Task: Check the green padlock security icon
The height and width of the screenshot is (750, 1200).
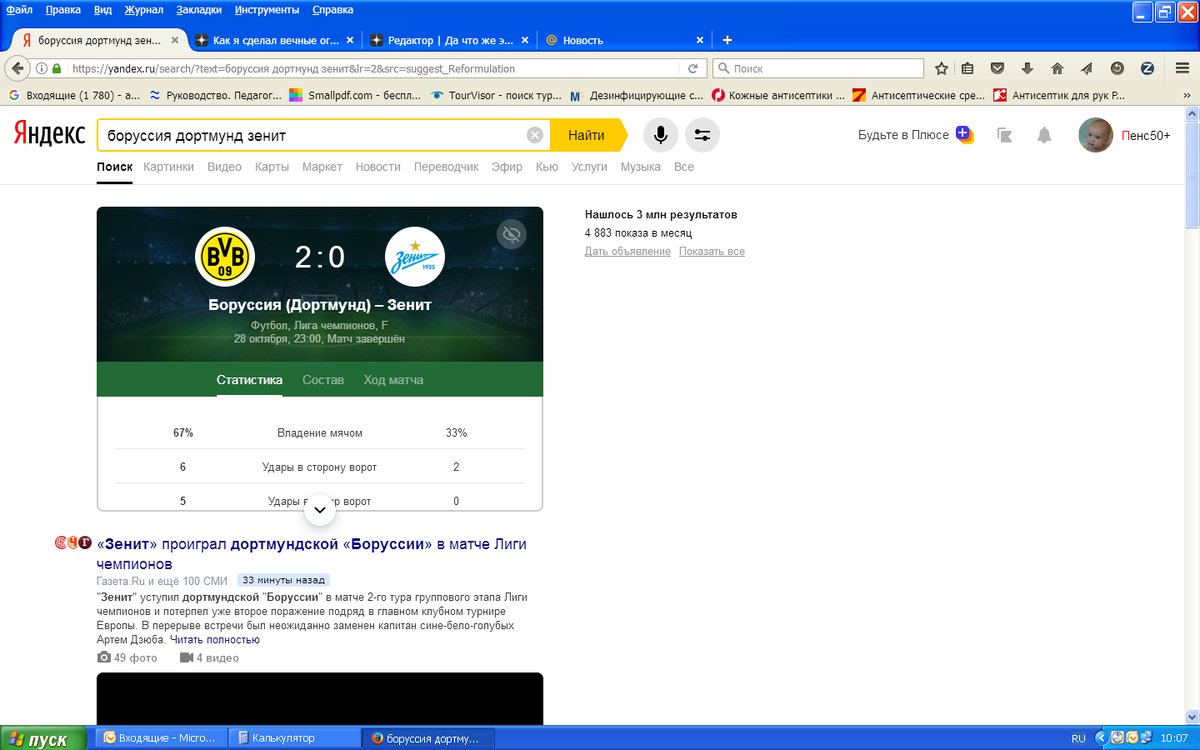Action: pyautogui.click(x=57, y=69)
